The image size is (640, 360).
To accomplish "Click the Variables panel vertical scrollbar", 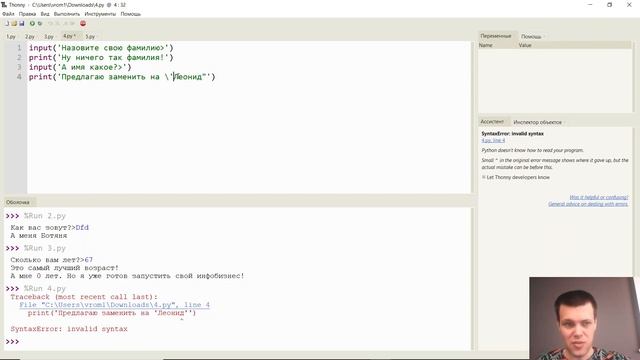I will (633, 78).
